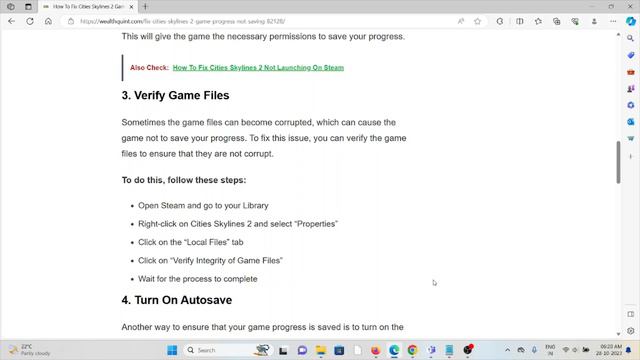Open the Favorites list
Screen dimensions: 640x360
(538, 21)
